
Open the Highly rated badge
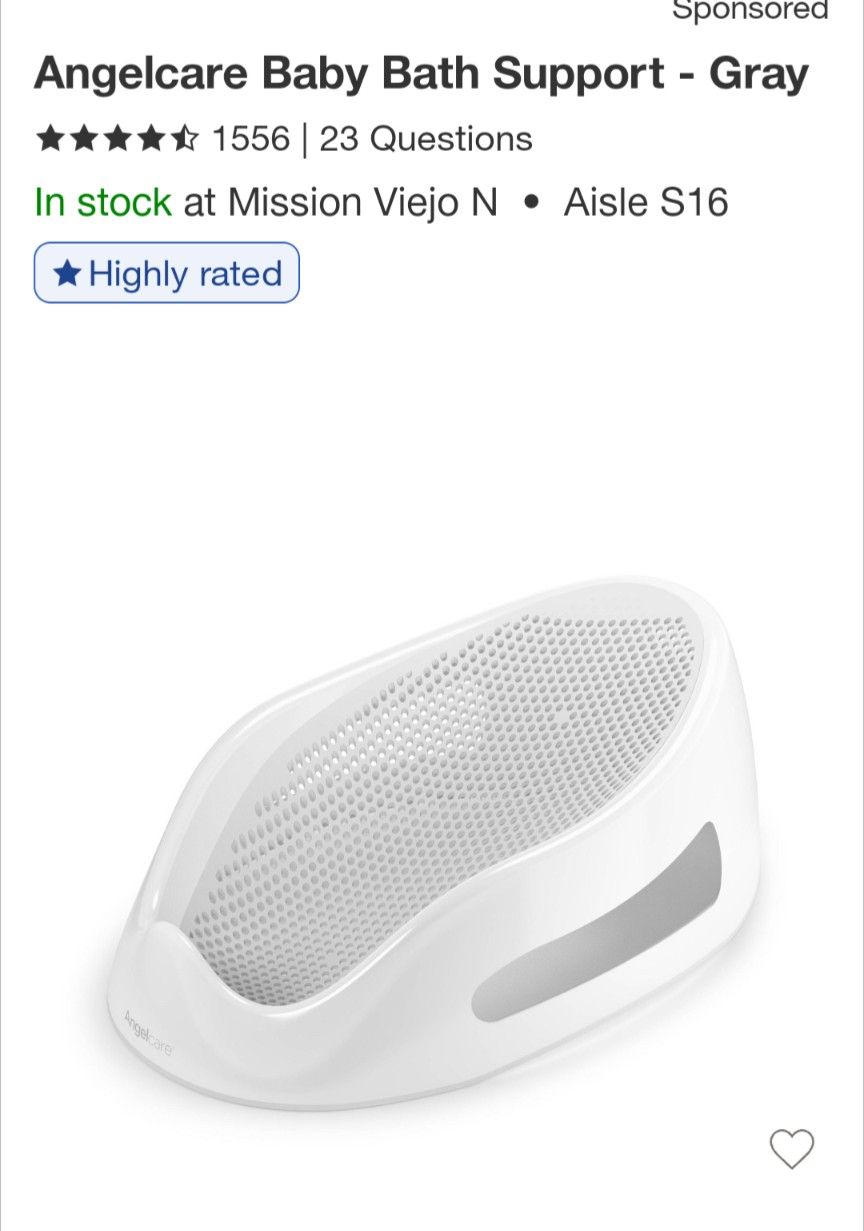click(x=167, y=273)
